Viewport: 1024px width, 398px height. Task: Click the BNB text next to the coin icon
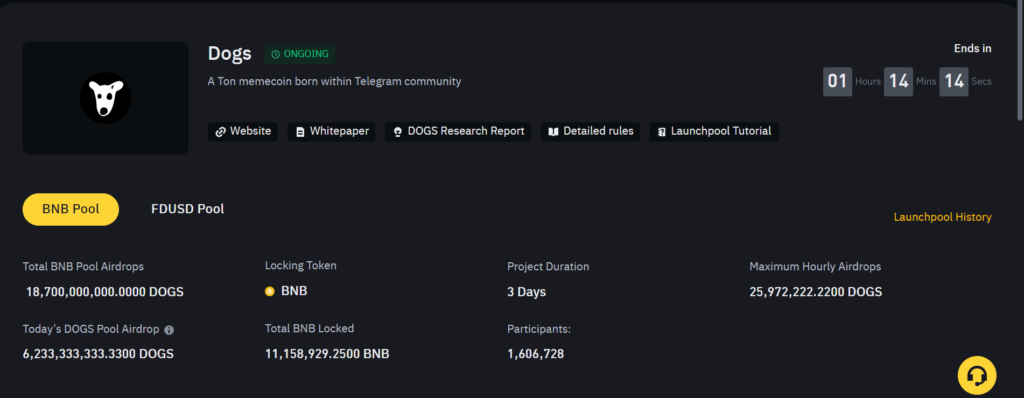tap(294, 291)
